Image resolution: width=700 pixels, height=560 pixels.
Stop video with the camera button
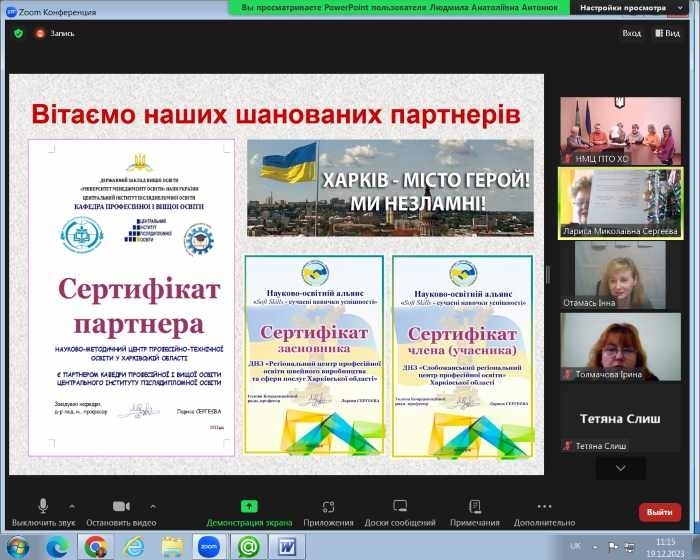coord(122,507)
